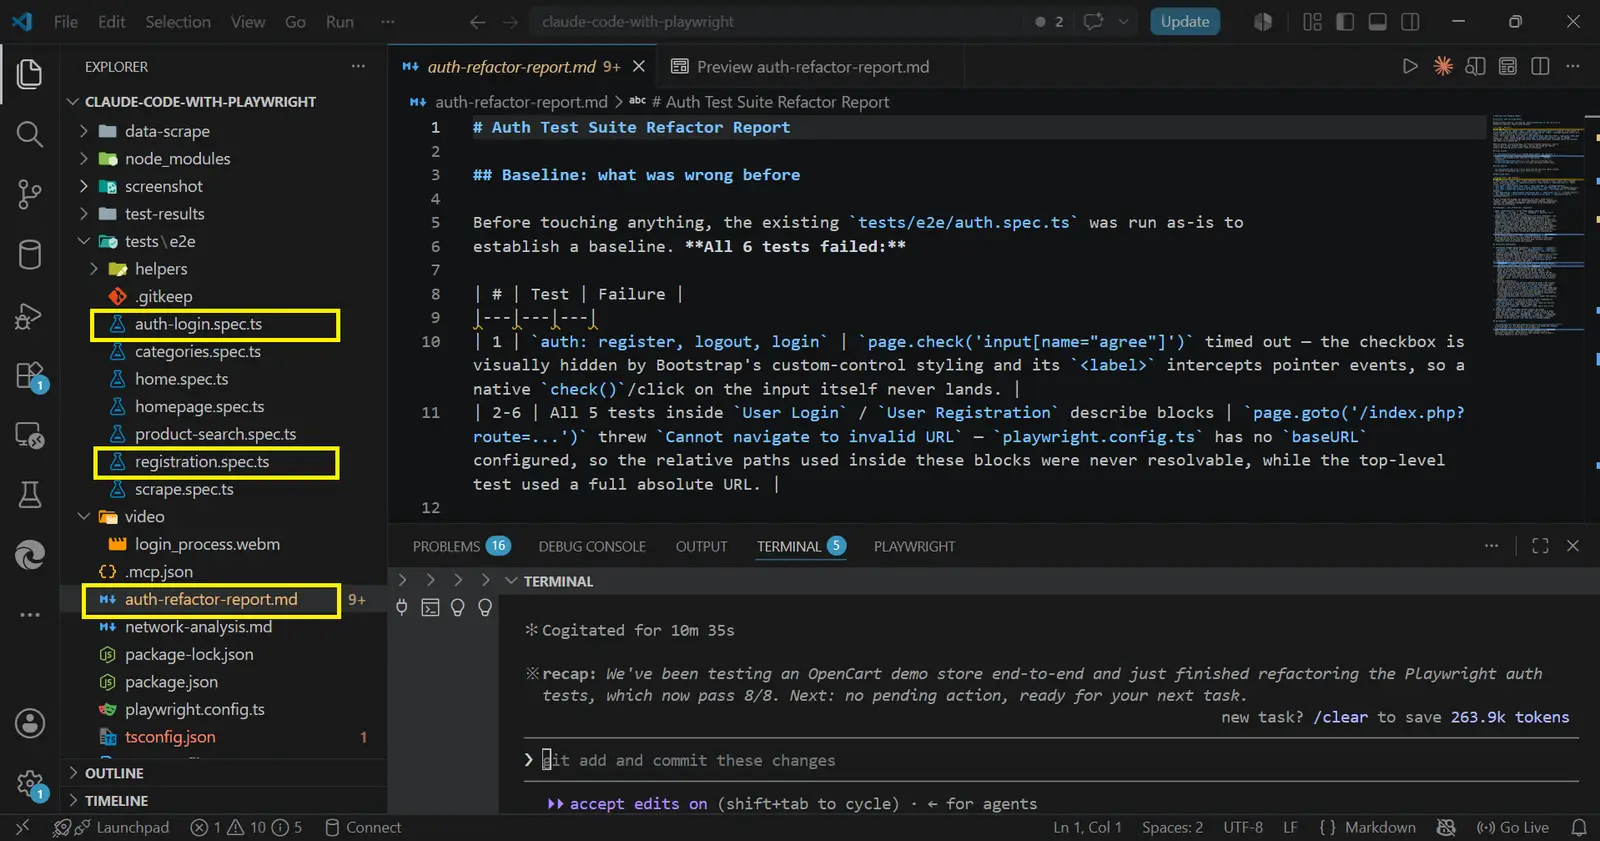Open the Extensions view
Image resolution: width=1600 pixels, height=841 pixels.
click(x=30, y=376)
